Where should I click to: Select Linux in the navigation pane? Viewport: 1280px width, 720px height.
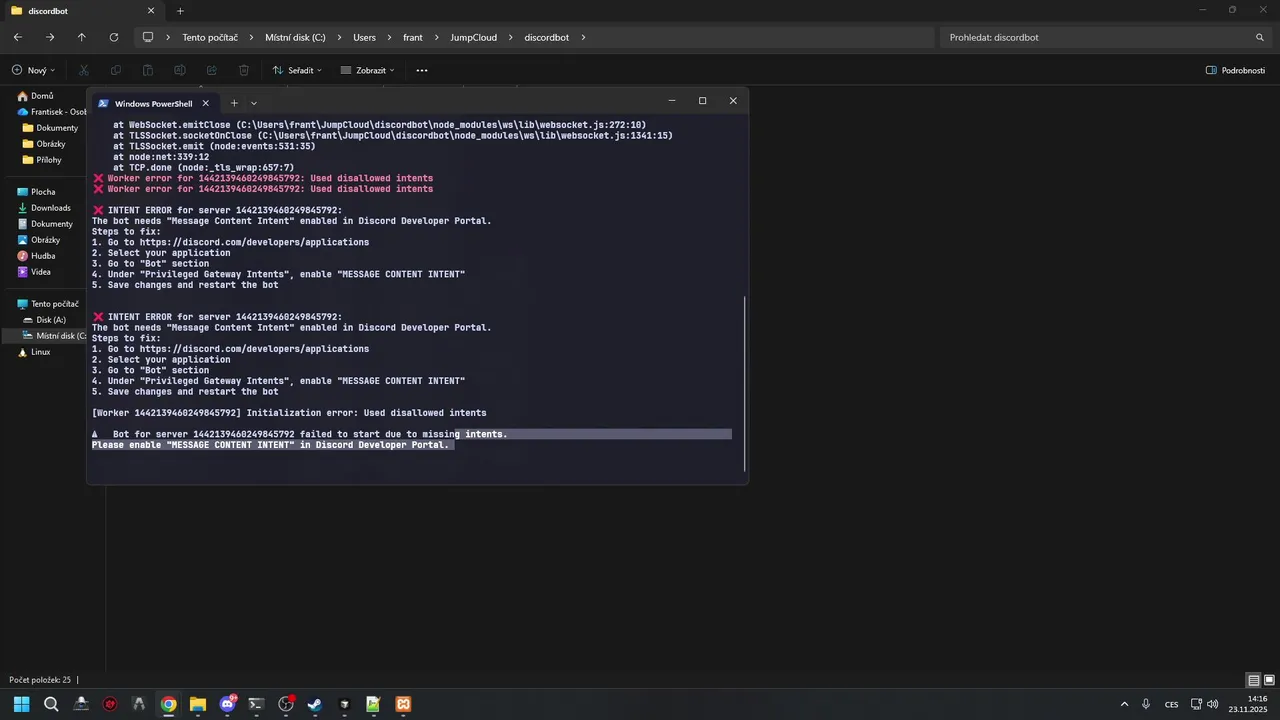(34, 352)
